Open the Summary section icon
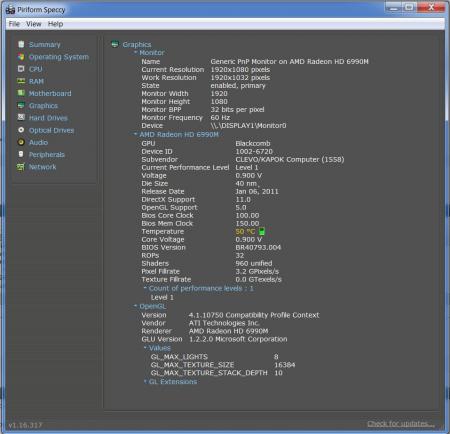Viewport: 450px width, 434px height. [x=21, y=44]
